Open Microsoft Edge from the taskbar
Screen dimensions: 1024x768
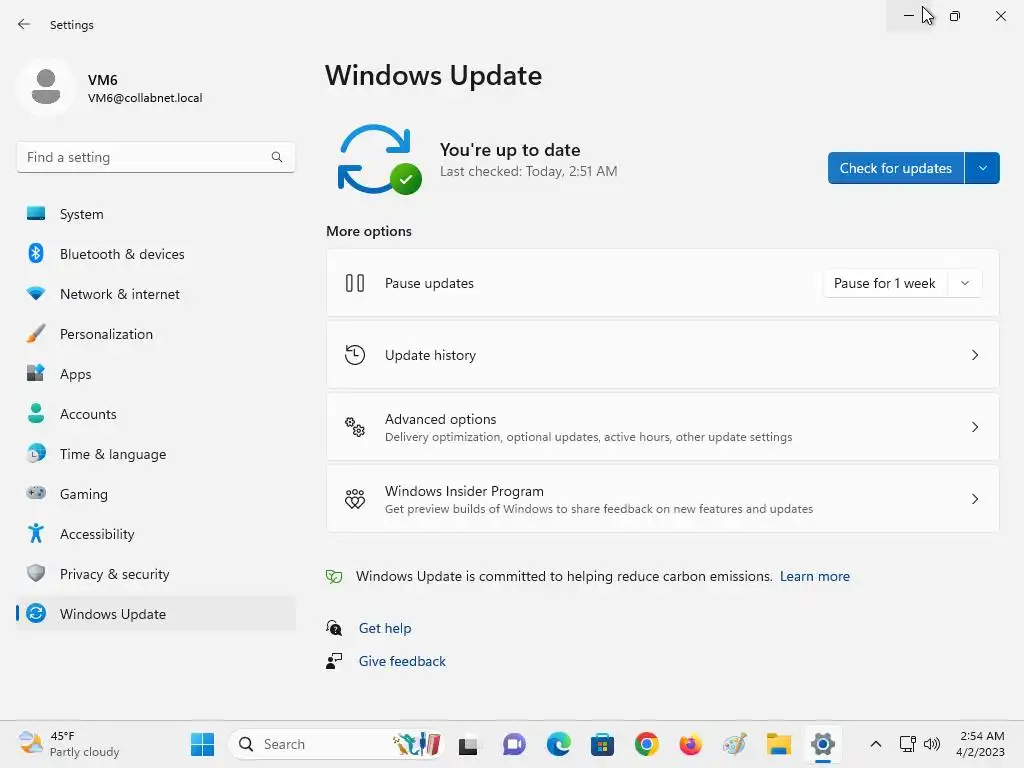(558, 744)
